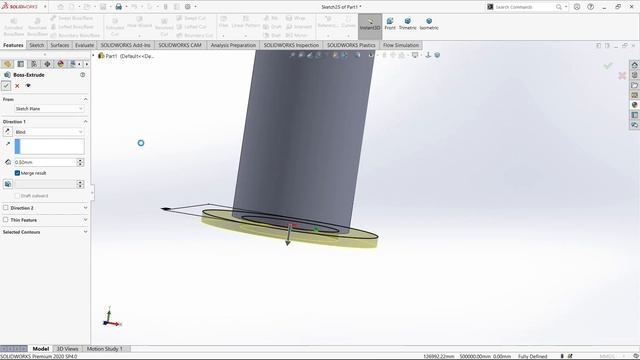This screenshot has width=640, height=360.
Task: Confirm the Boss-Extrude with the green checkmark
Action: point(6,86)
